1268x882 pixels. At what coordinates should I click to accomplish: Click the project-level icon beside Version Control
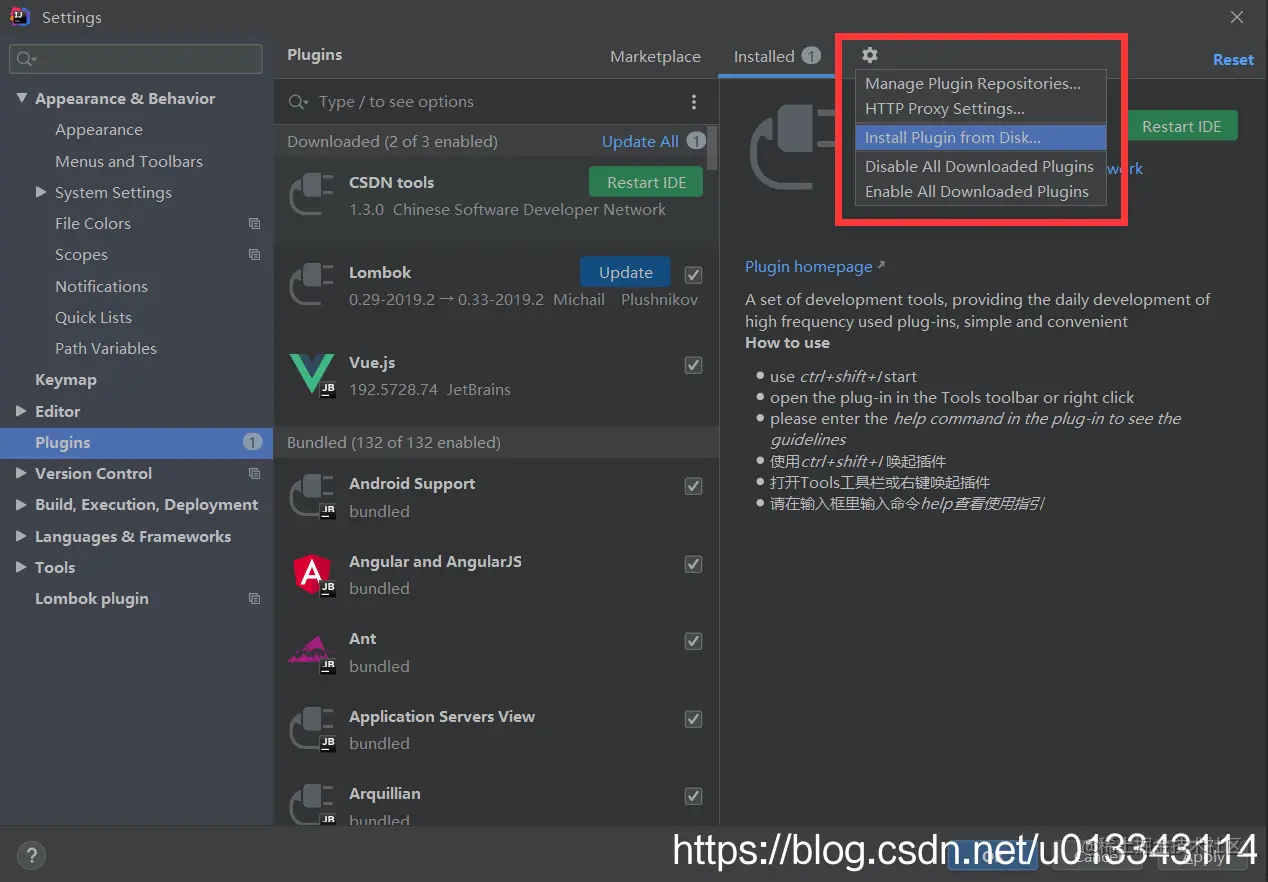(x=254, y=474)
